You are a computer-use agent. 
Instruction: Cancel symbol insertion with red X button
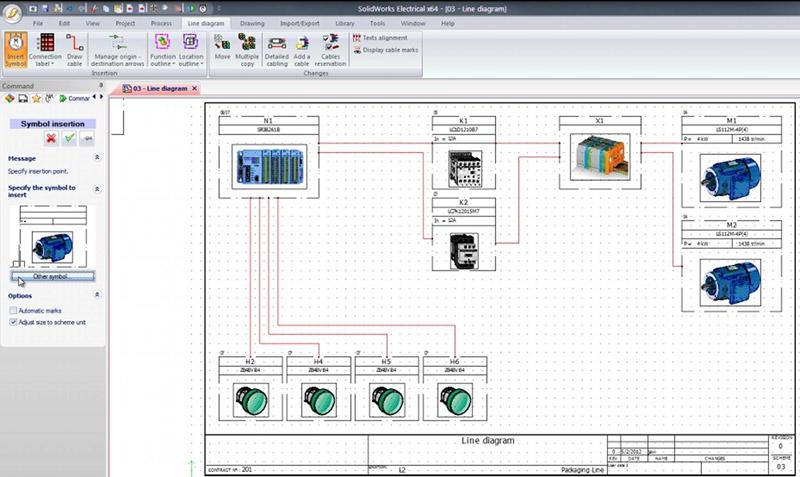tap(51, 138)
